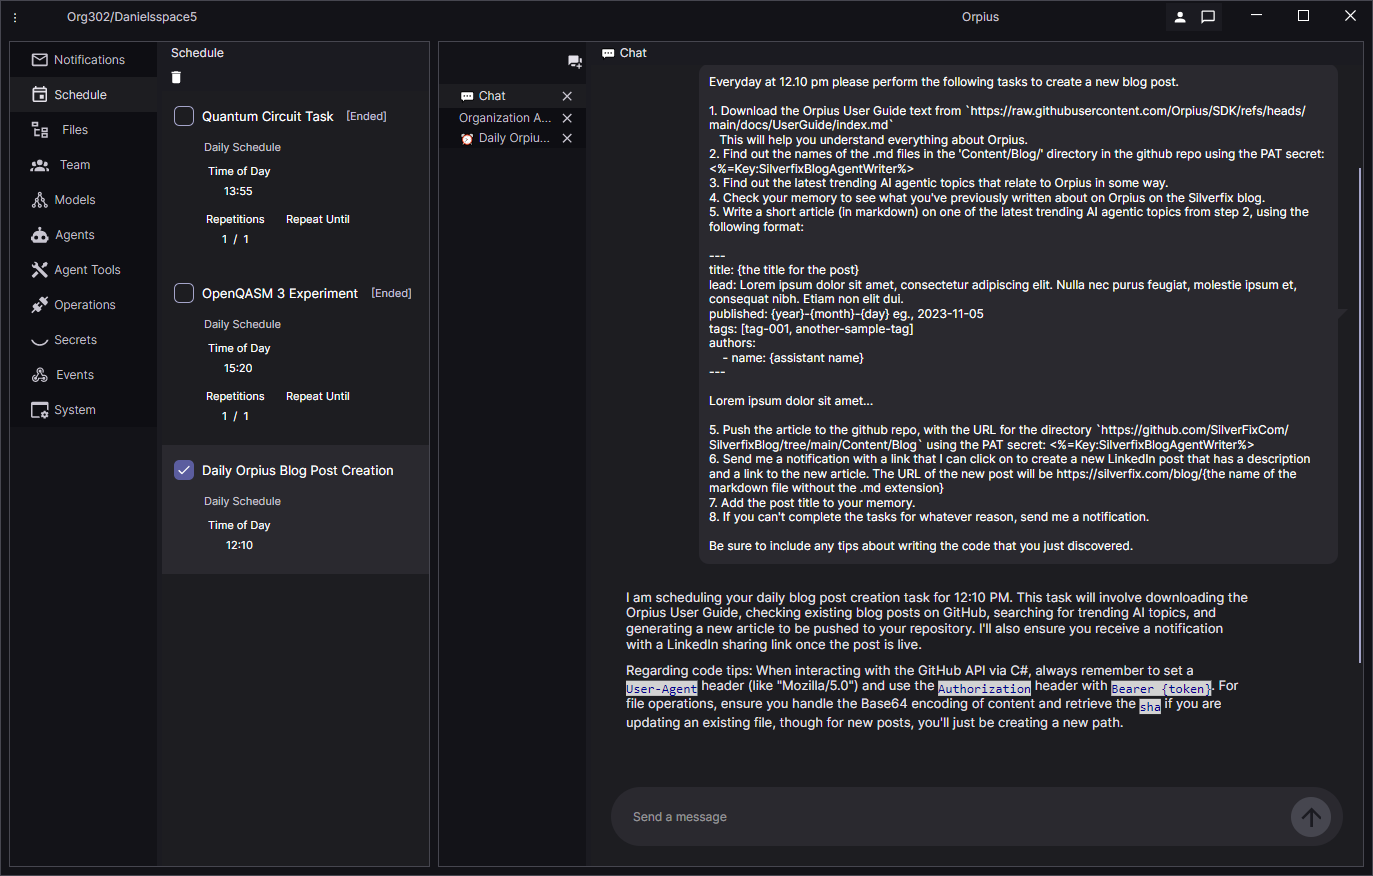The width and height of the screenshot is (1373, 876).
Task: Switch to the Daily Orpius chat tab
Action: click(x=511, y=138)
